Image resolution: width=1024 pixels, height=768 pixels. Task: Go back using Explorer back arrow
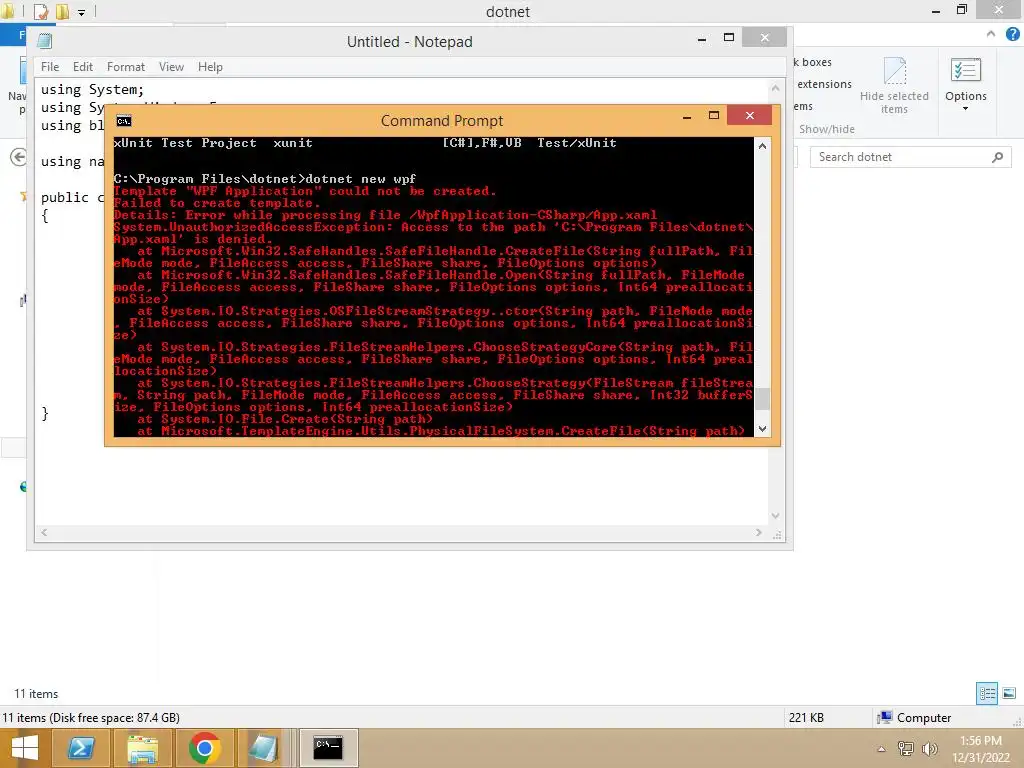tap(18, 157)
